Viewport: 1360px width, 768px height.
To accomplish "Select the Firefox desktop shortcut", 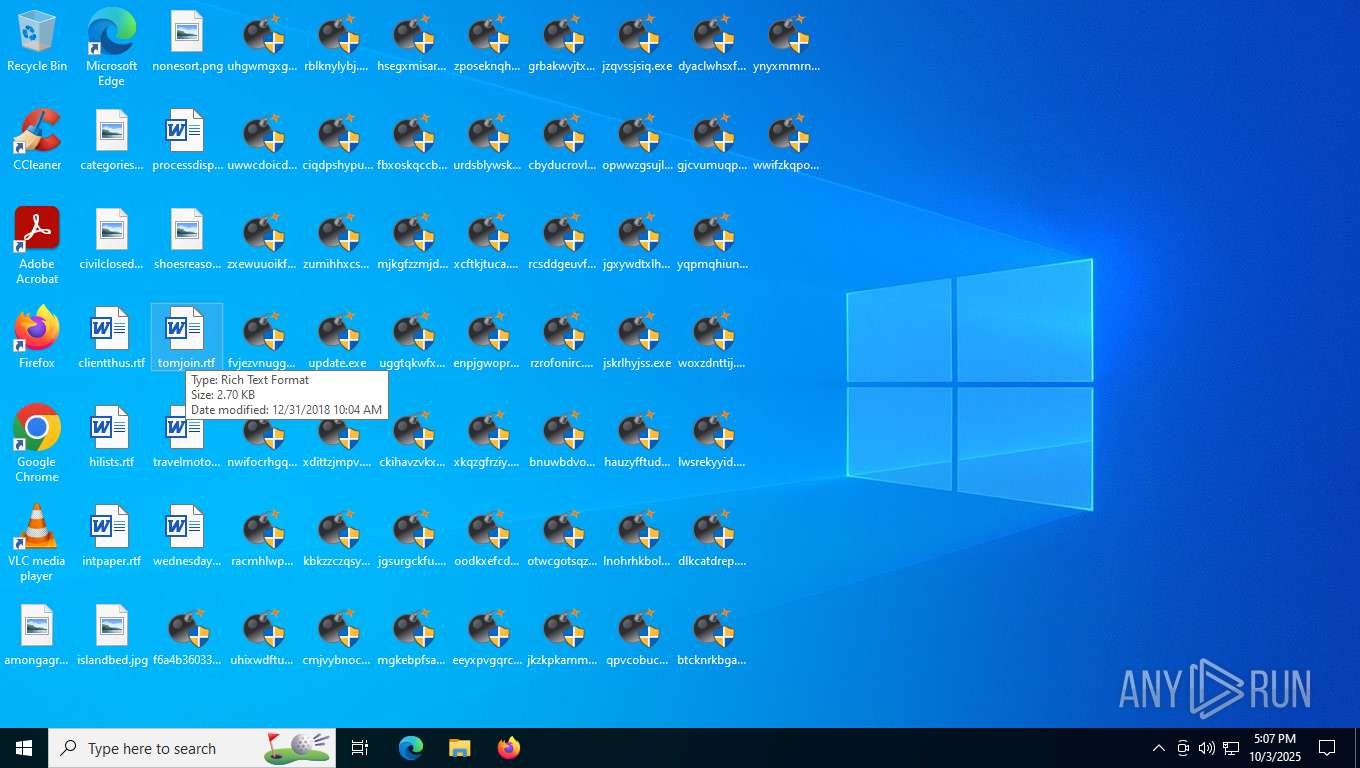I will pyautogui.click(x=37, y=339).
